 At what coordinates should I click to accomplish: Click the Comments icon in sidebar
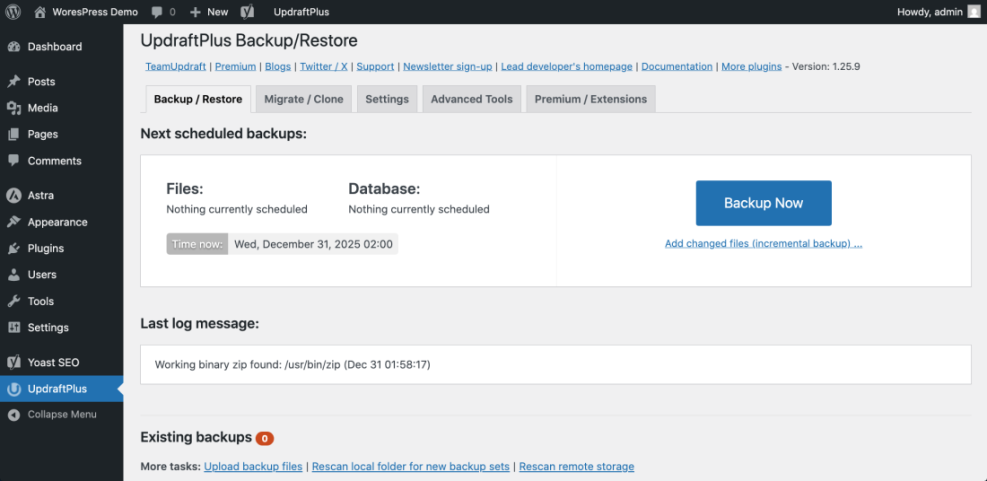click(14, 161)
